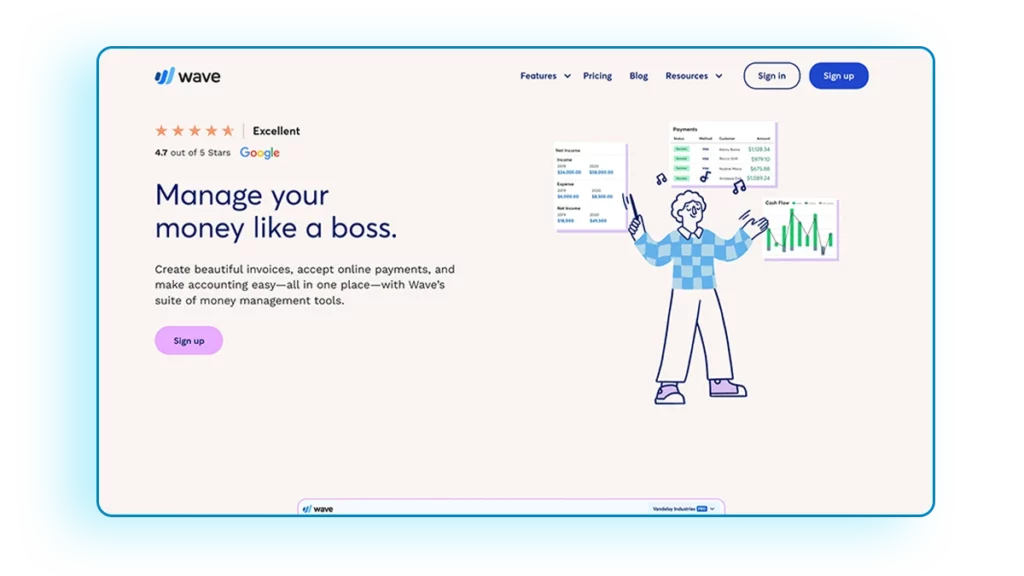Click the 'Manage your money like a boss' headline
Screen dimensions: 1024x576
click(x=276, y=211)
